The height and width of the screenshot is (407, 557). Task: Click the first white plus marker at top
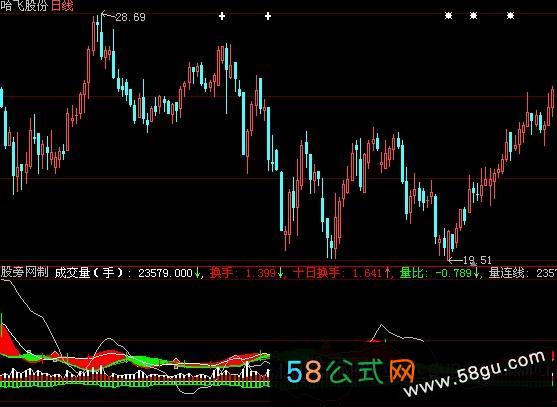click(x=222, y=16)
